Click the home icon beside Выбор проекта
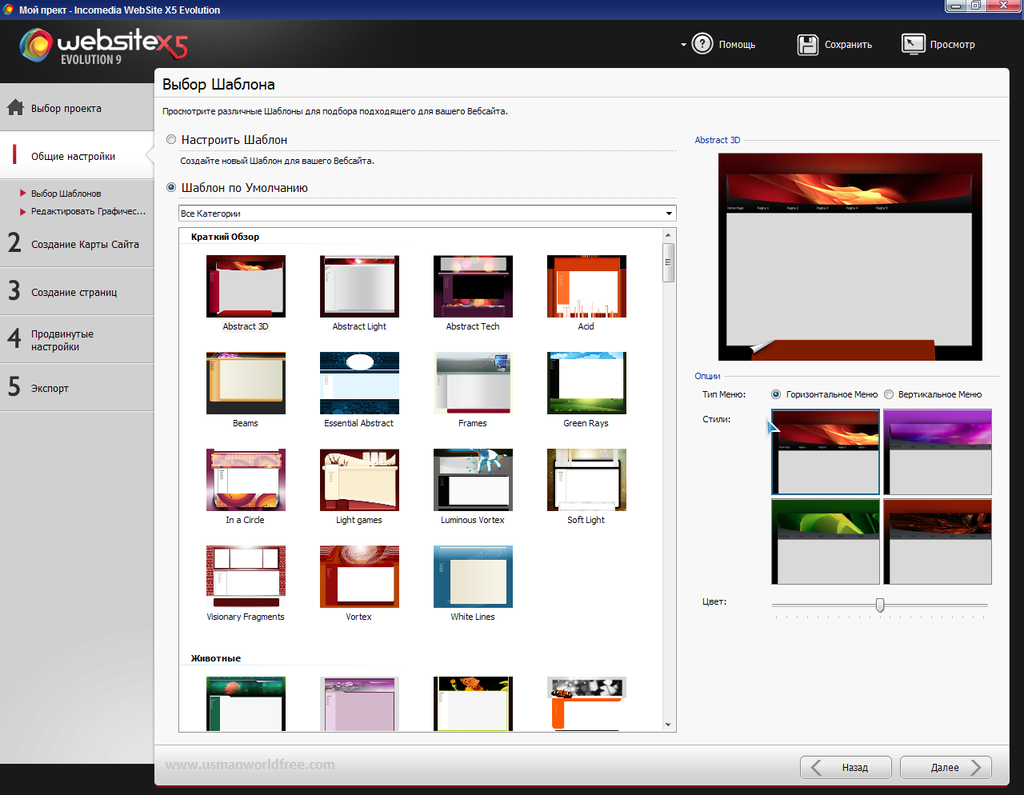Image resolution: width=1024 pixels, height=795 pixels. pos(16,108)
